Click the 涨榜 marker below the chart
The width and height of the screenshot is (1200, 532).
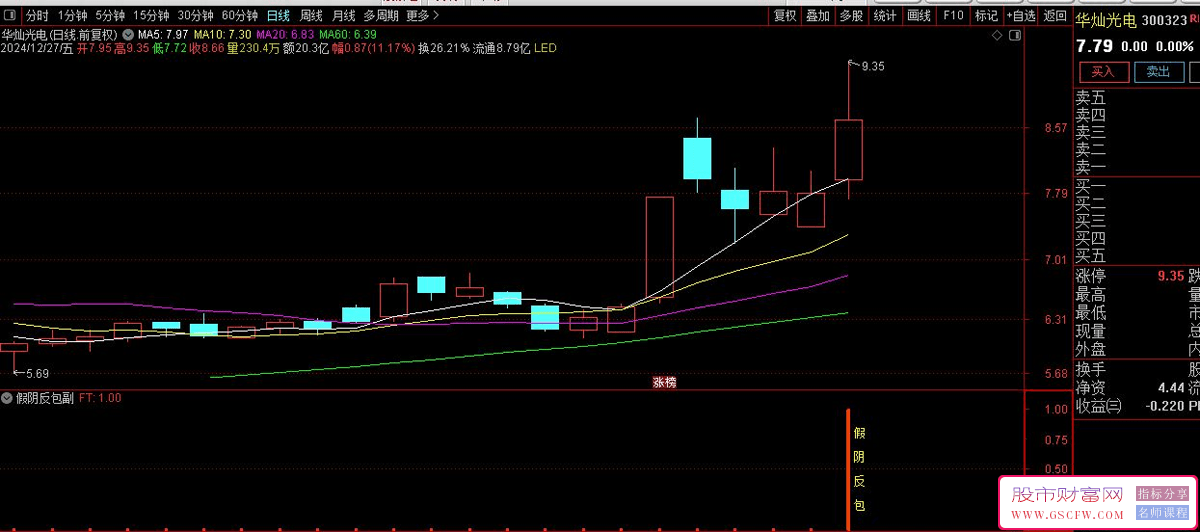[664, 383]
